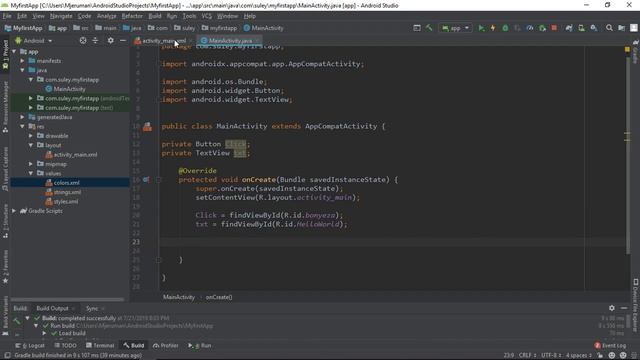
Task: Collapse the res folder
Action: click(22, 127)
